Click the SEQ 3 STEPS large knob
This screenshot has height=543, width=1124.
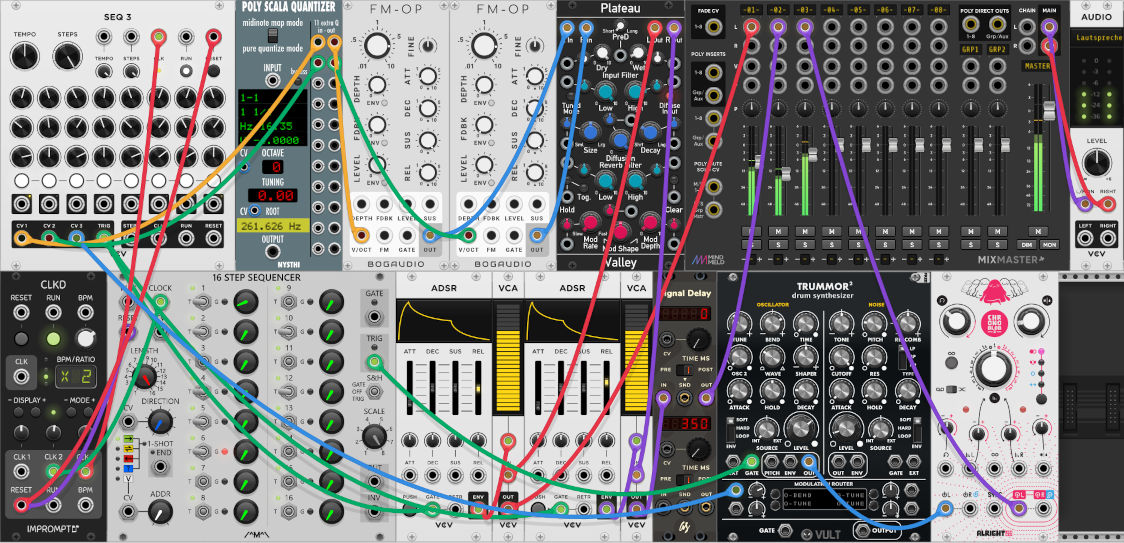pos(67,55)
